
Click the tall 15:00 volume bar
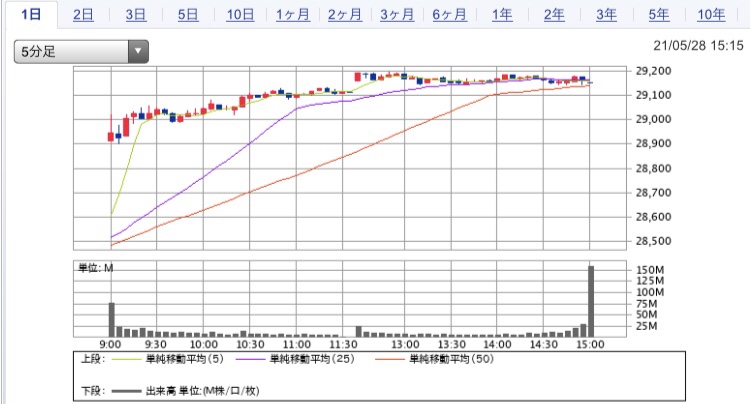[x=591, y=302]
